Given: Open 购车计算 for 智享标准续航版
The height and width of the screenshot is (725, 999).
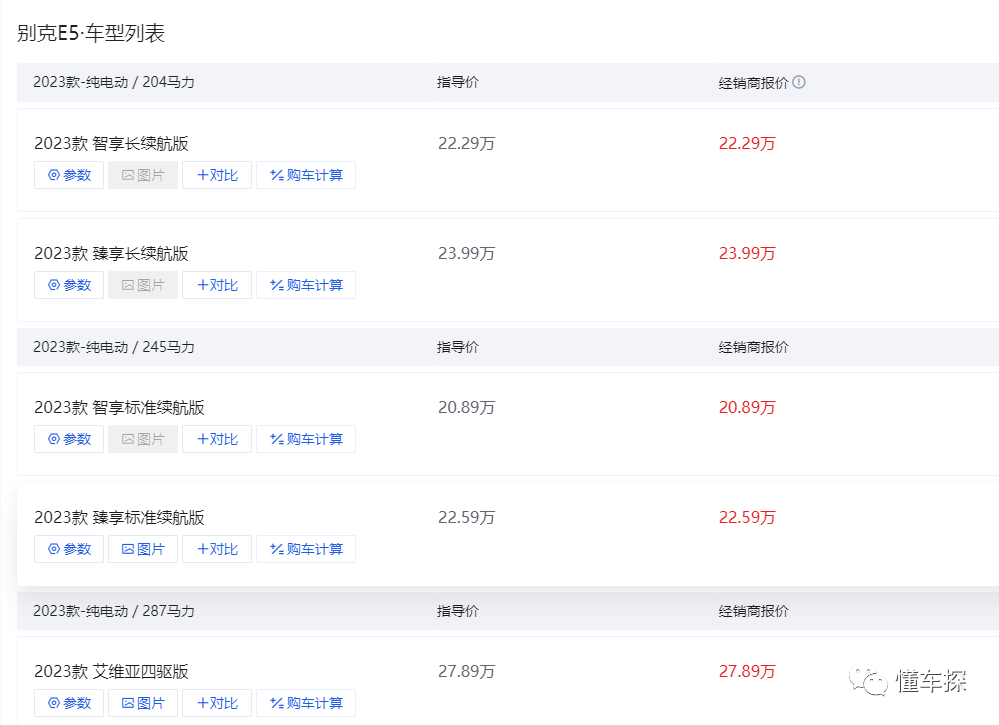Looking at the screenshot, I should coord(306,439).
